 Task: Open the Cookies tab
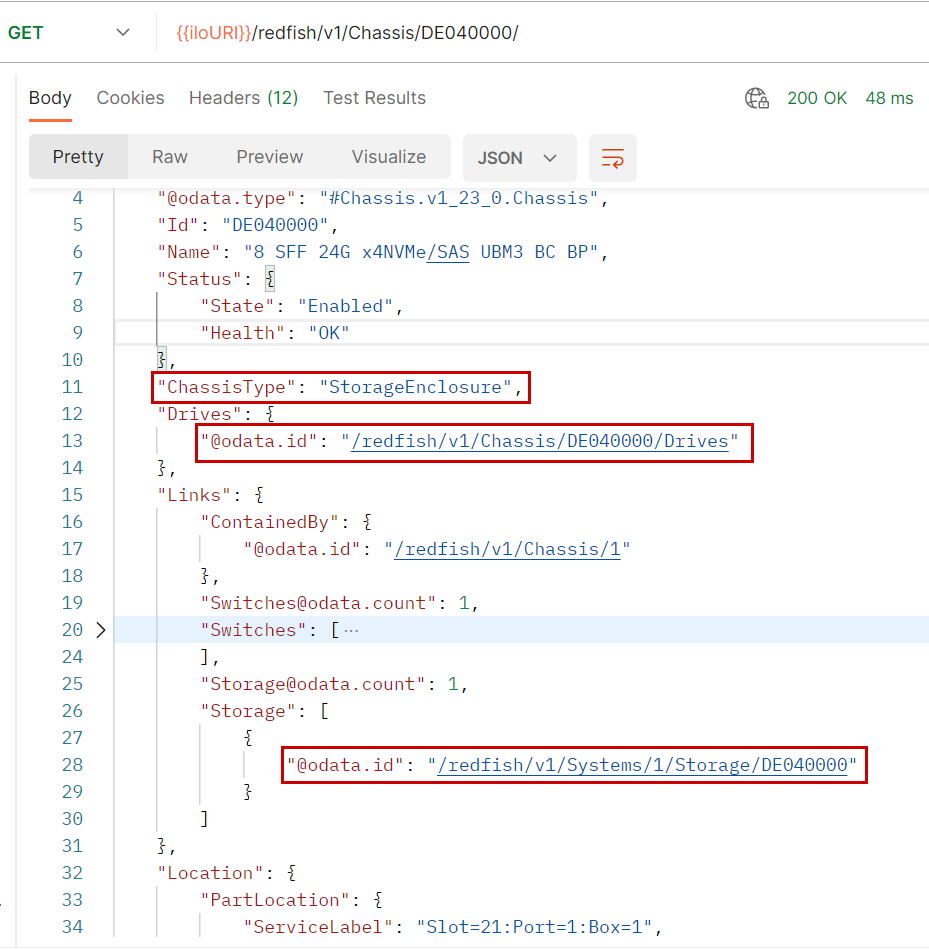pyautogui.click(x=130, y=98)
